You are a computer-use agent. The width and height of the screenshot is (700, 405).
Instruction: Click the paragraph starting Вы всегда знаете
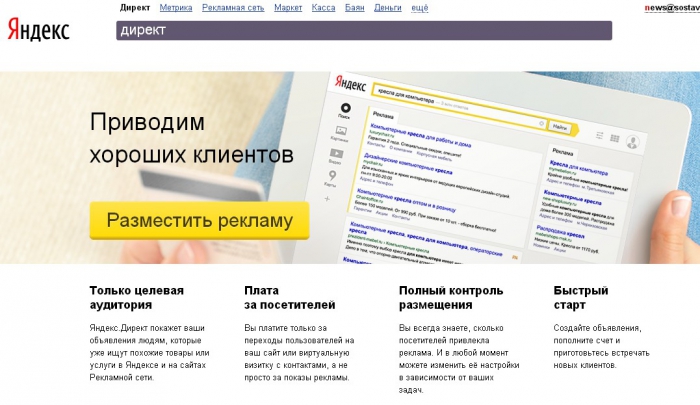click(x=459, y=359)
